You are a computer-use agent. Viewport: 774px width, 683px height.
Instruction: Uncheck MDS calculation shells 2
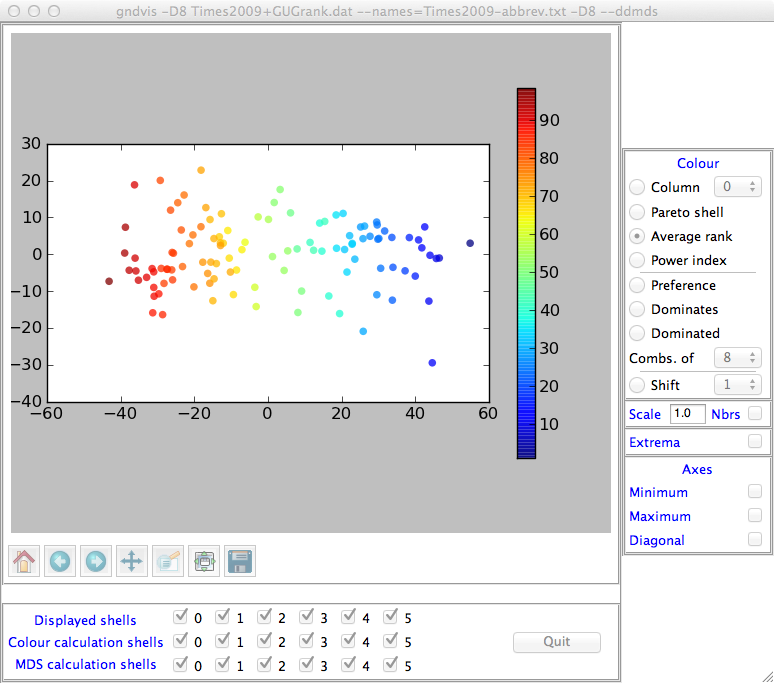(265, 665)
